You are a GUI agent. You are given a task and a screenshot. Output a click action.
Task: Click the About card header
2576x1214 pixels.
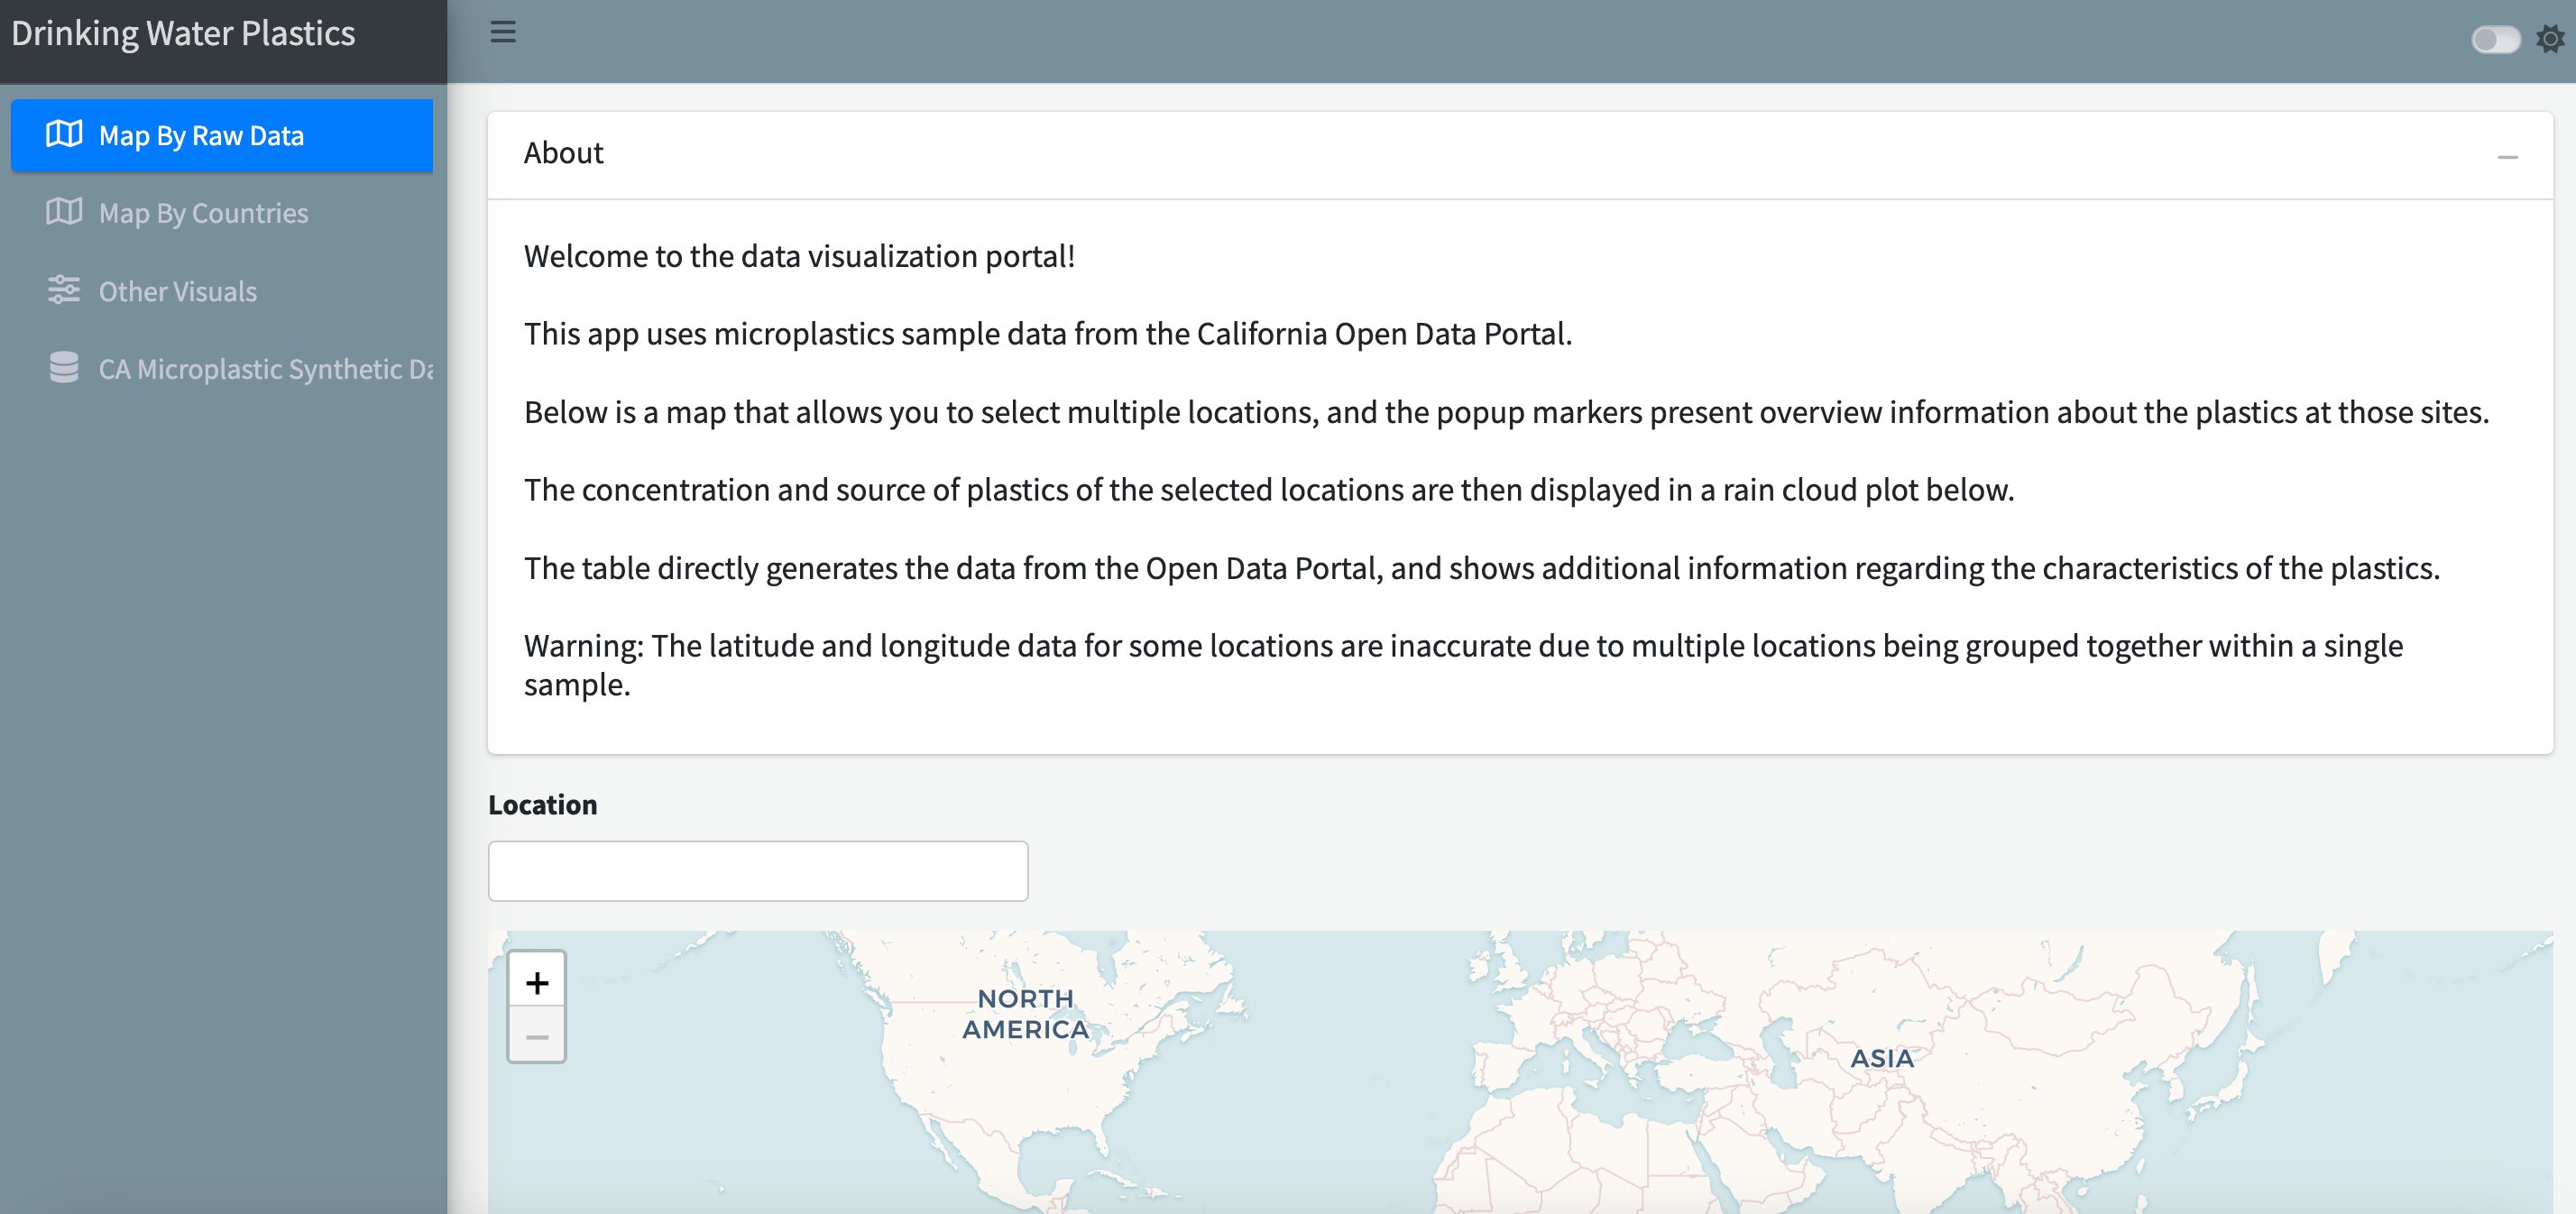pyautogui.click(x=1520, y=155)
